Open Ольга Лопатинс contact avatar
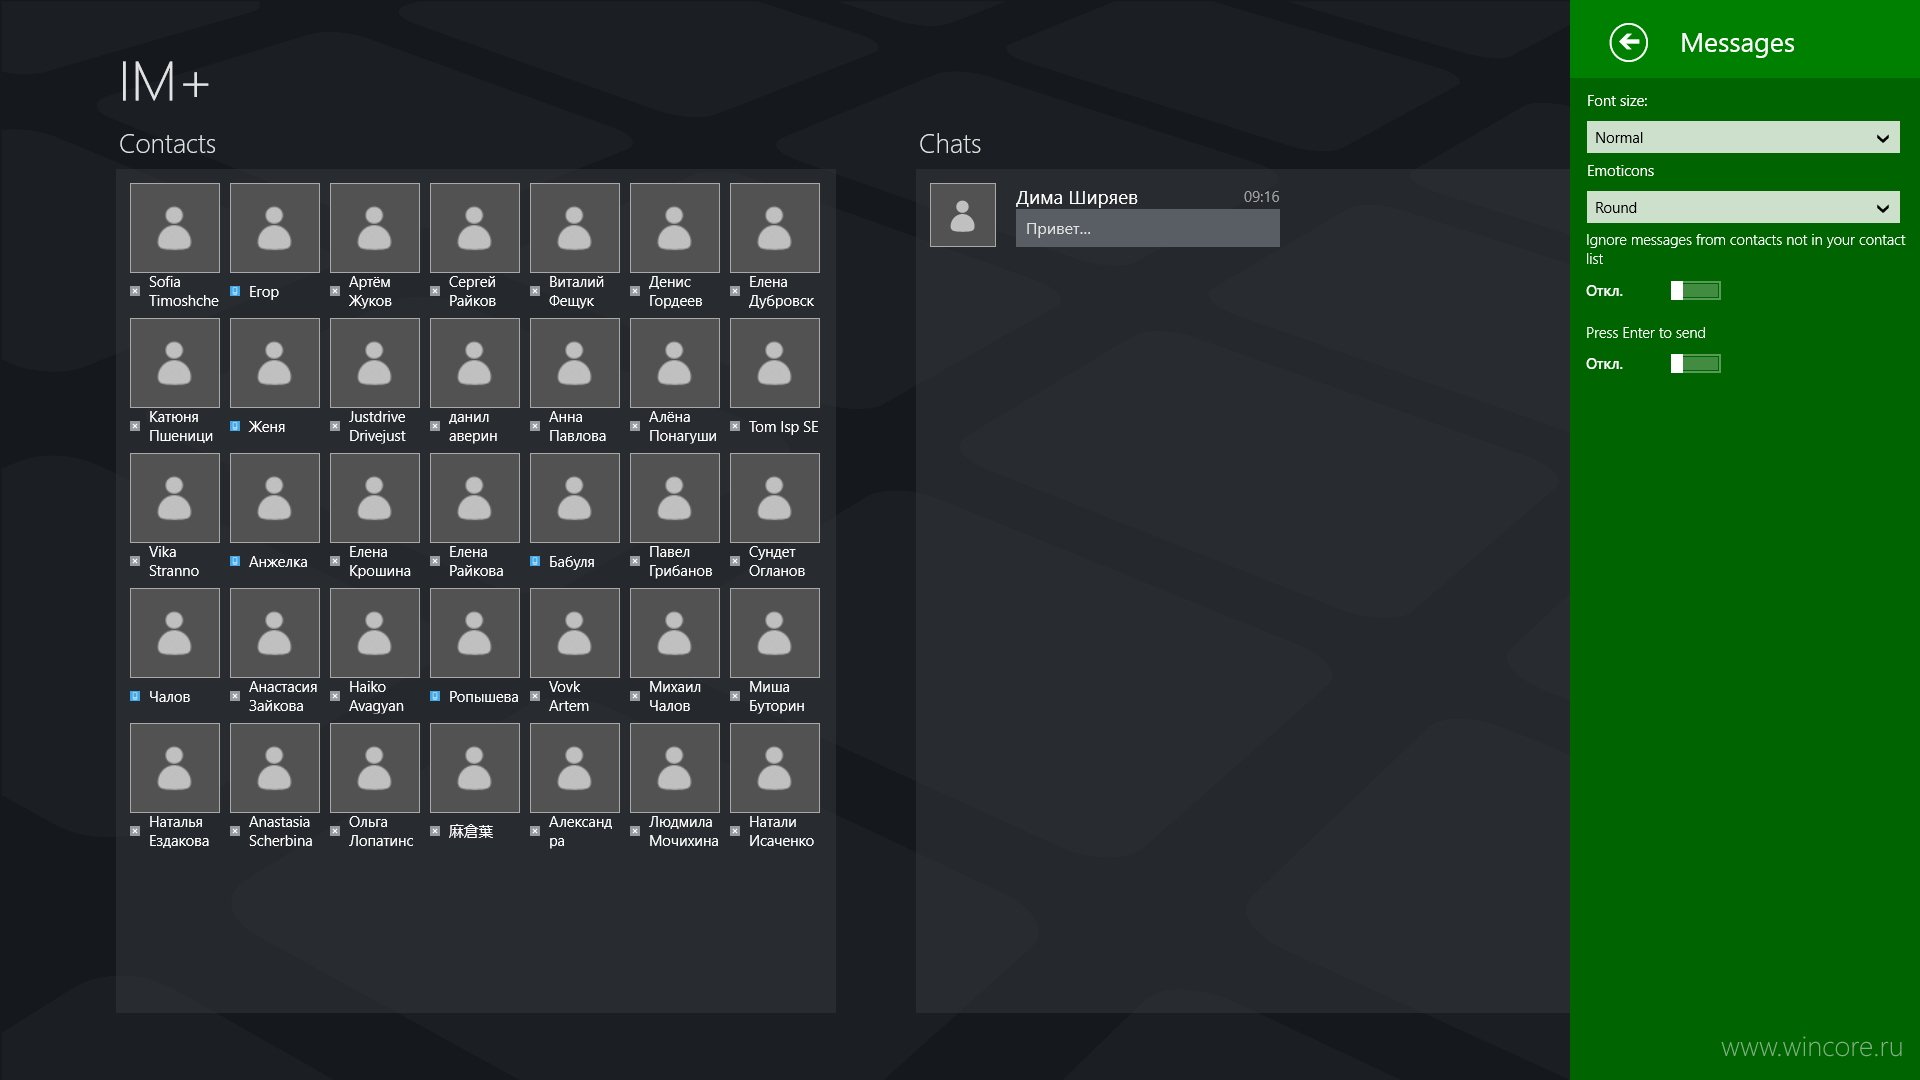The width and height of the screenshot is (1920, 1080). tap(375, 768)
